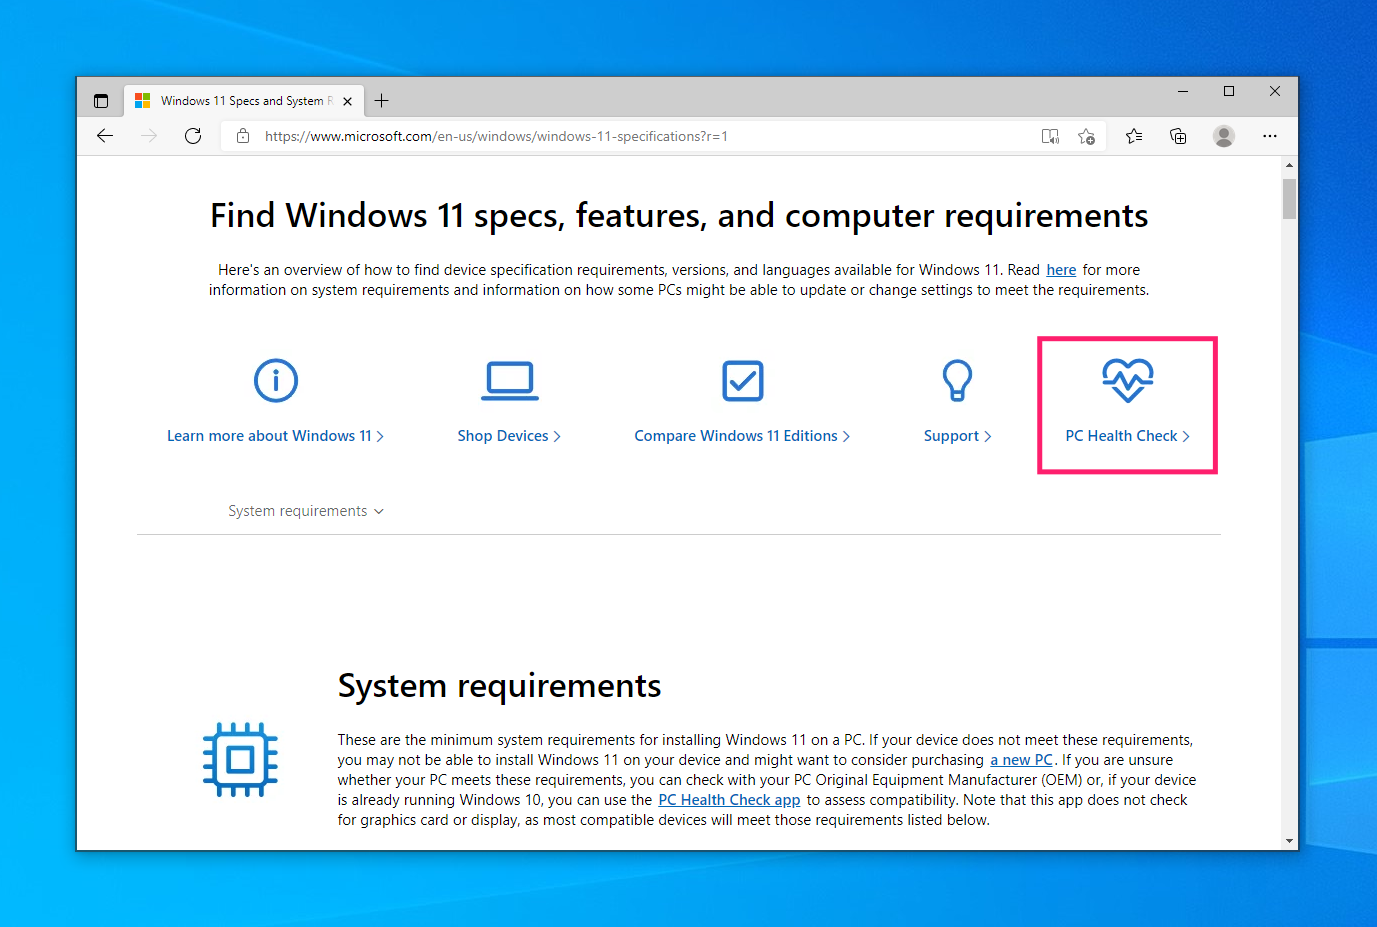Click the 'here' link in overview
The height and width of the screenshot is (927, 1377).
1061,270
